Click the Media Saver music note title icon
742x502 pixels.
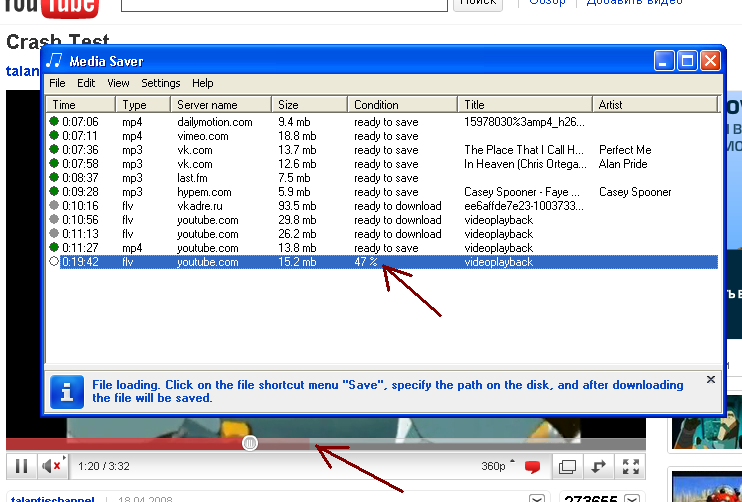coord(54,61)
